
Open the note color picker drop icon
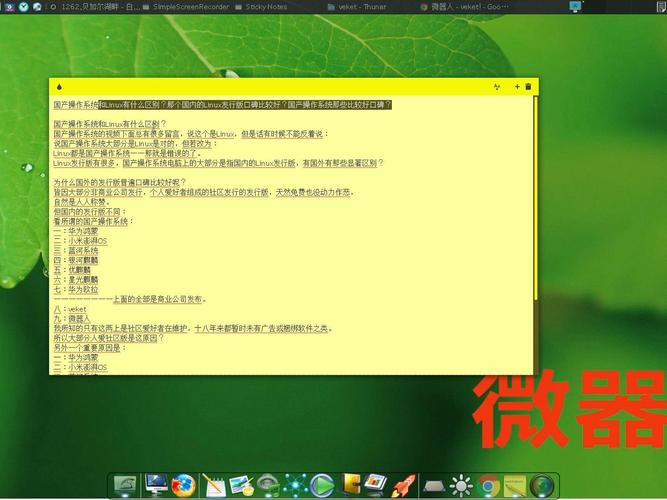click(59, 87)
